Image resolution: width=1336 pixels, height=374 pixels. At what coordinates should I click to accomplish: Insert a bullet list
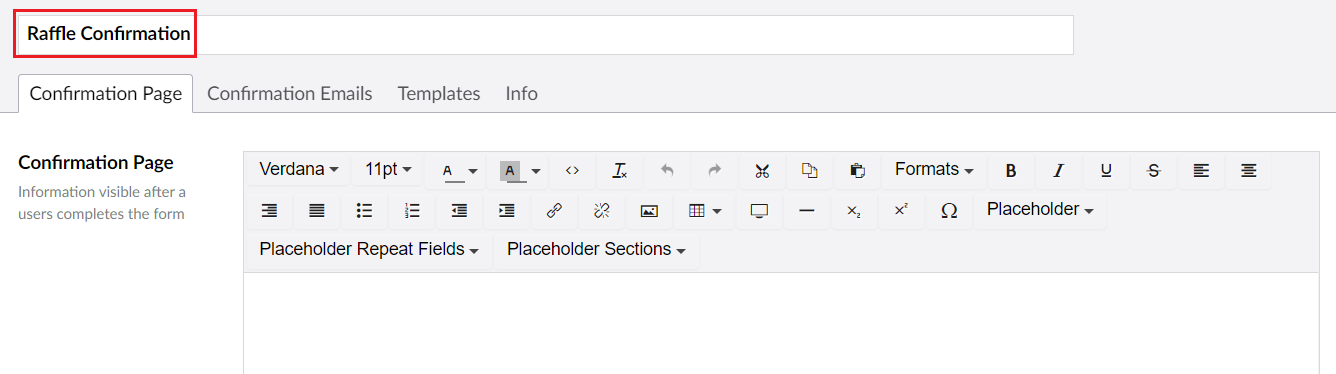[364, 211]
